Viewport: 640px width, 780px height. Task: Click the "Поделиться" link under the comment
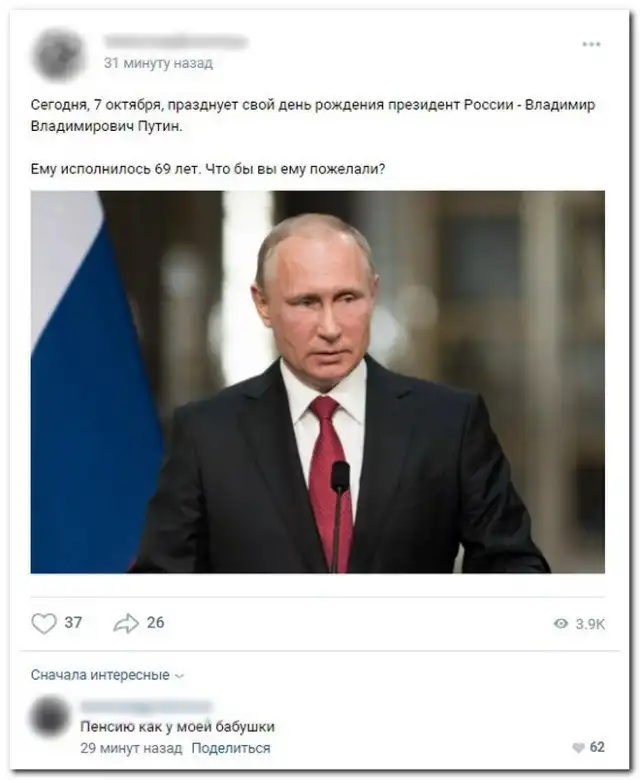(x=230, y=748)
